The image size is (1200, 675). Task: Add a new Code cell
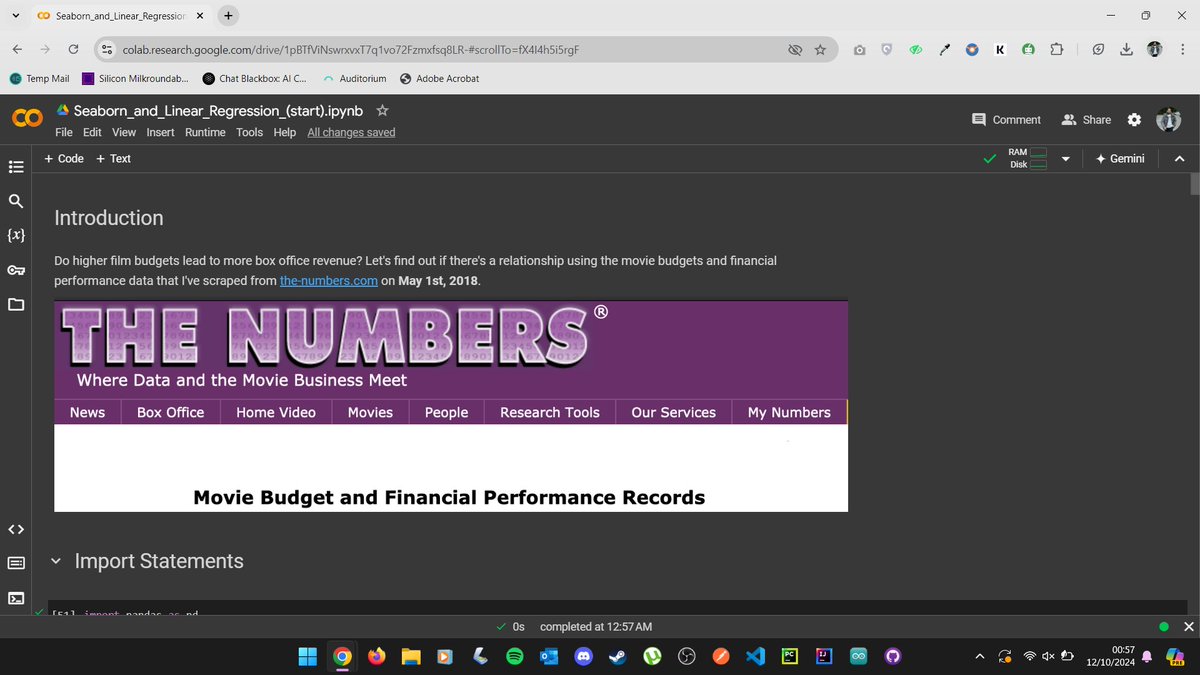(64, 159)
